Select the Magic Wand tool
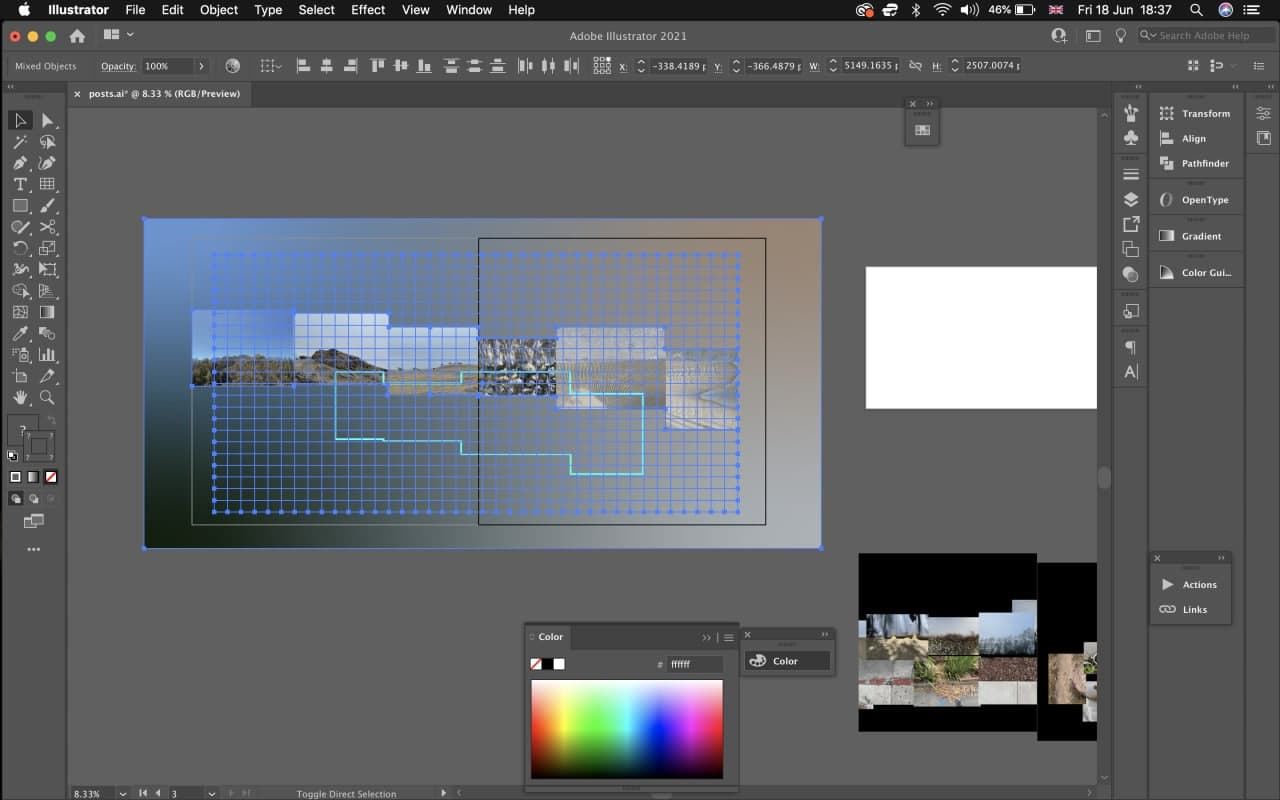Viewport: 1280px width, 800px height. pos(20,142)
